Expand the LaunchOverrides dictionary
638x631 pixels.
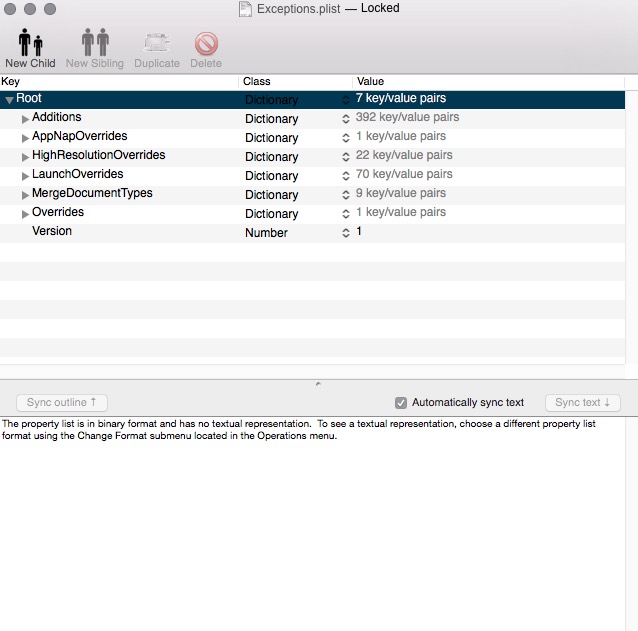click(25, 175)
